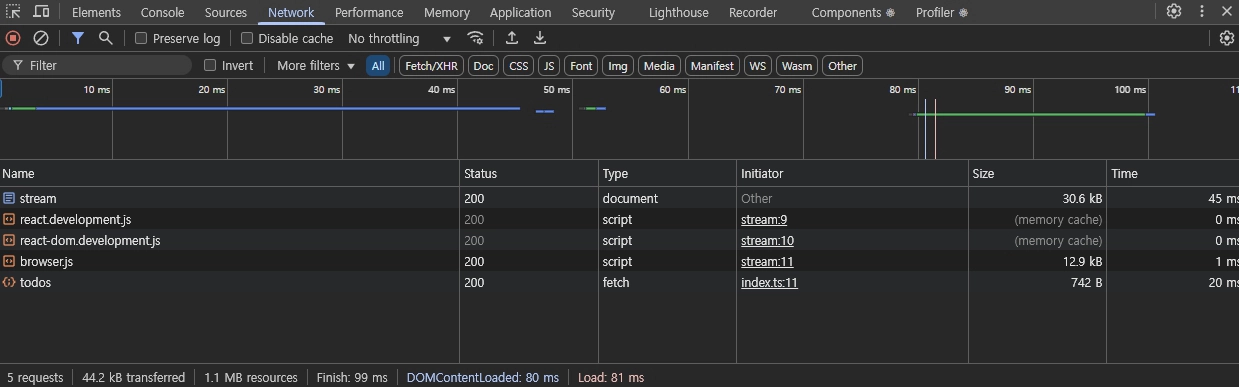
Task: Filter by Media requests
Action: click(659, 66)
